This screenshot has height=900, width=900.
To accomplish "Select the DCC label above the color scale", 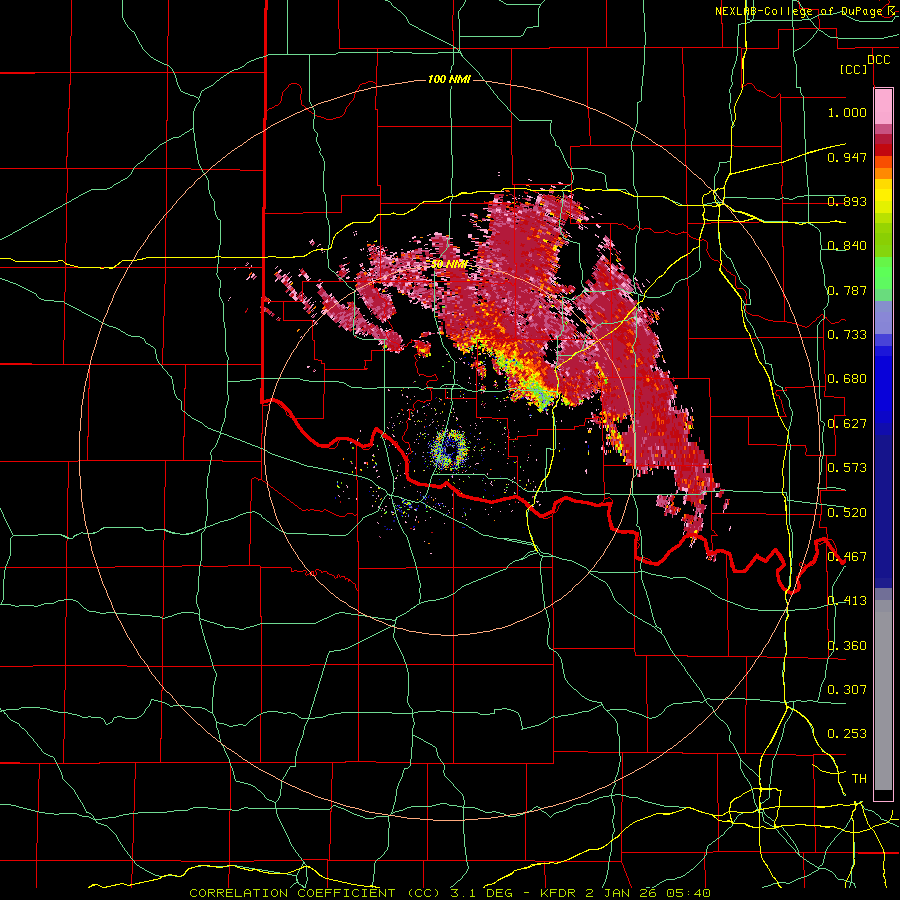I will (878, 59).
